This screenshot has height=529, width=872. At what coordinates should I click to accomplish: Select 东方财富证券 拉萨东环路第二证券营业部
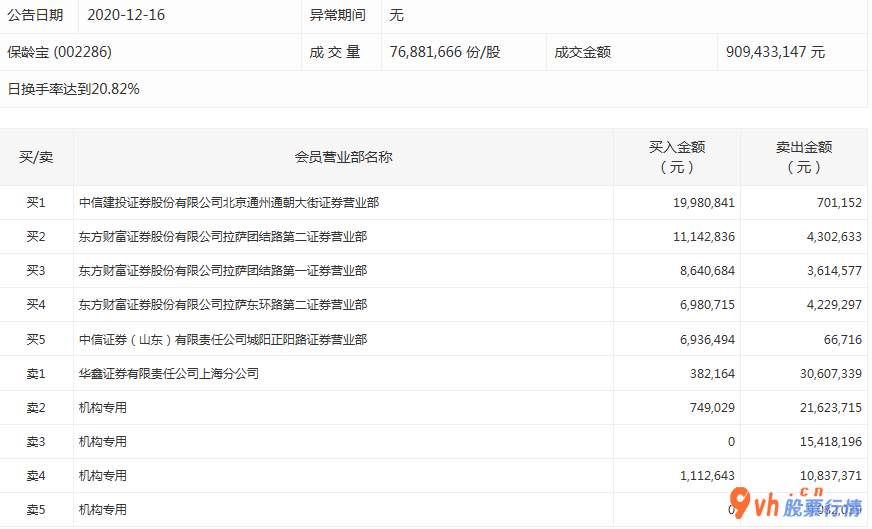222,305
